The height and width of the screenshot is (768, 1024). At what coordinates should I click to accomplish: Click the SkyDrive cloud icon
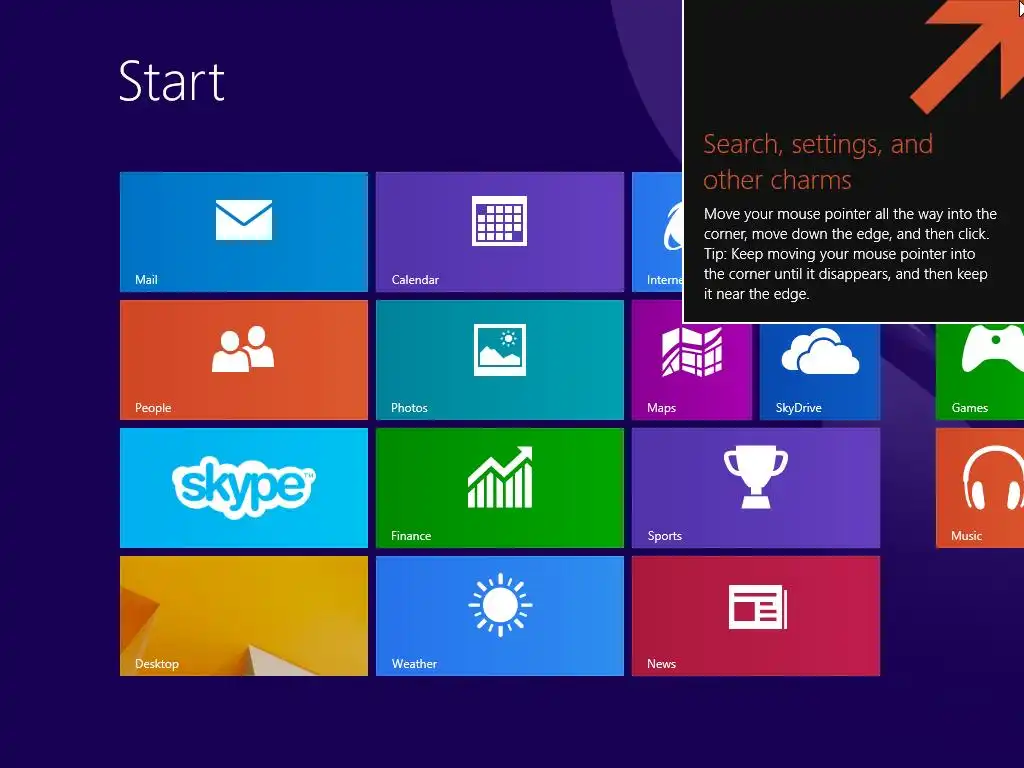(820, 351)
